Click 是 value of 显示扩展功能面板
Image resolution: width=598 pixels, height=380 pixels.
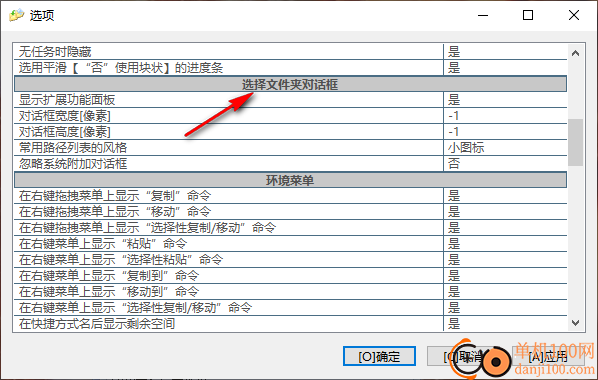505,100
